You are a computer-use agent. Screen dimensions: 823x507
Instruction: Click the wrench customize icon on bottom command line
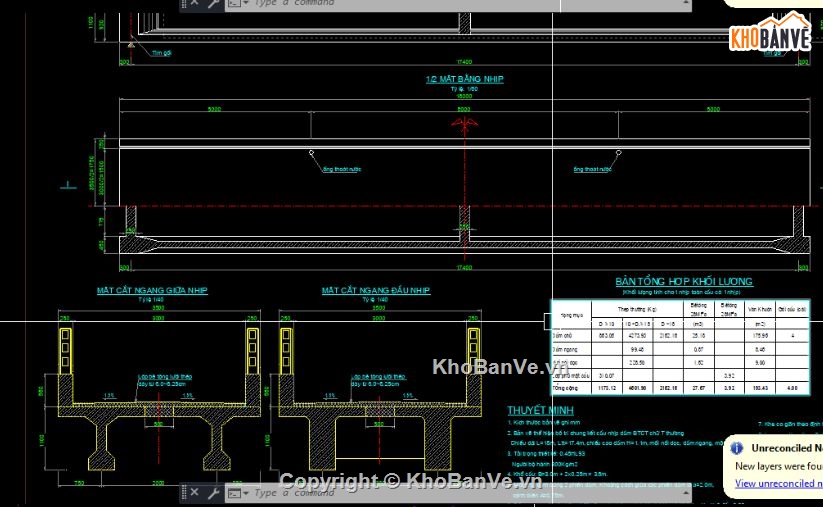213,493
